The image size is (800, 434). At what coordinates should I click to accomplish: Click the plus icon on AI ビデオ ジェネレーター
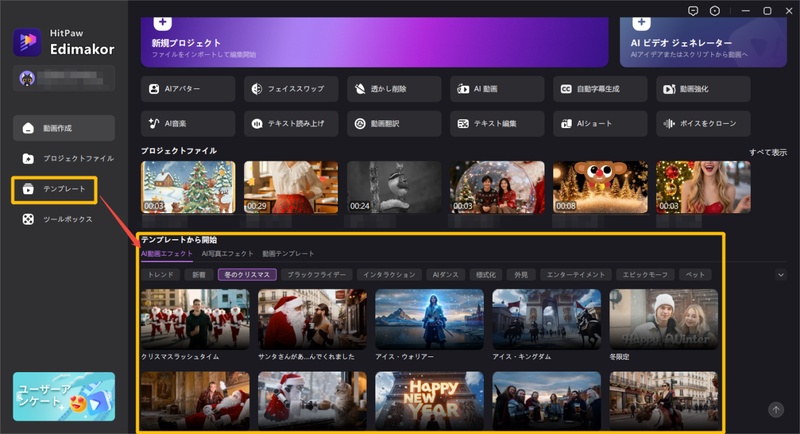[x=641, y=22]
